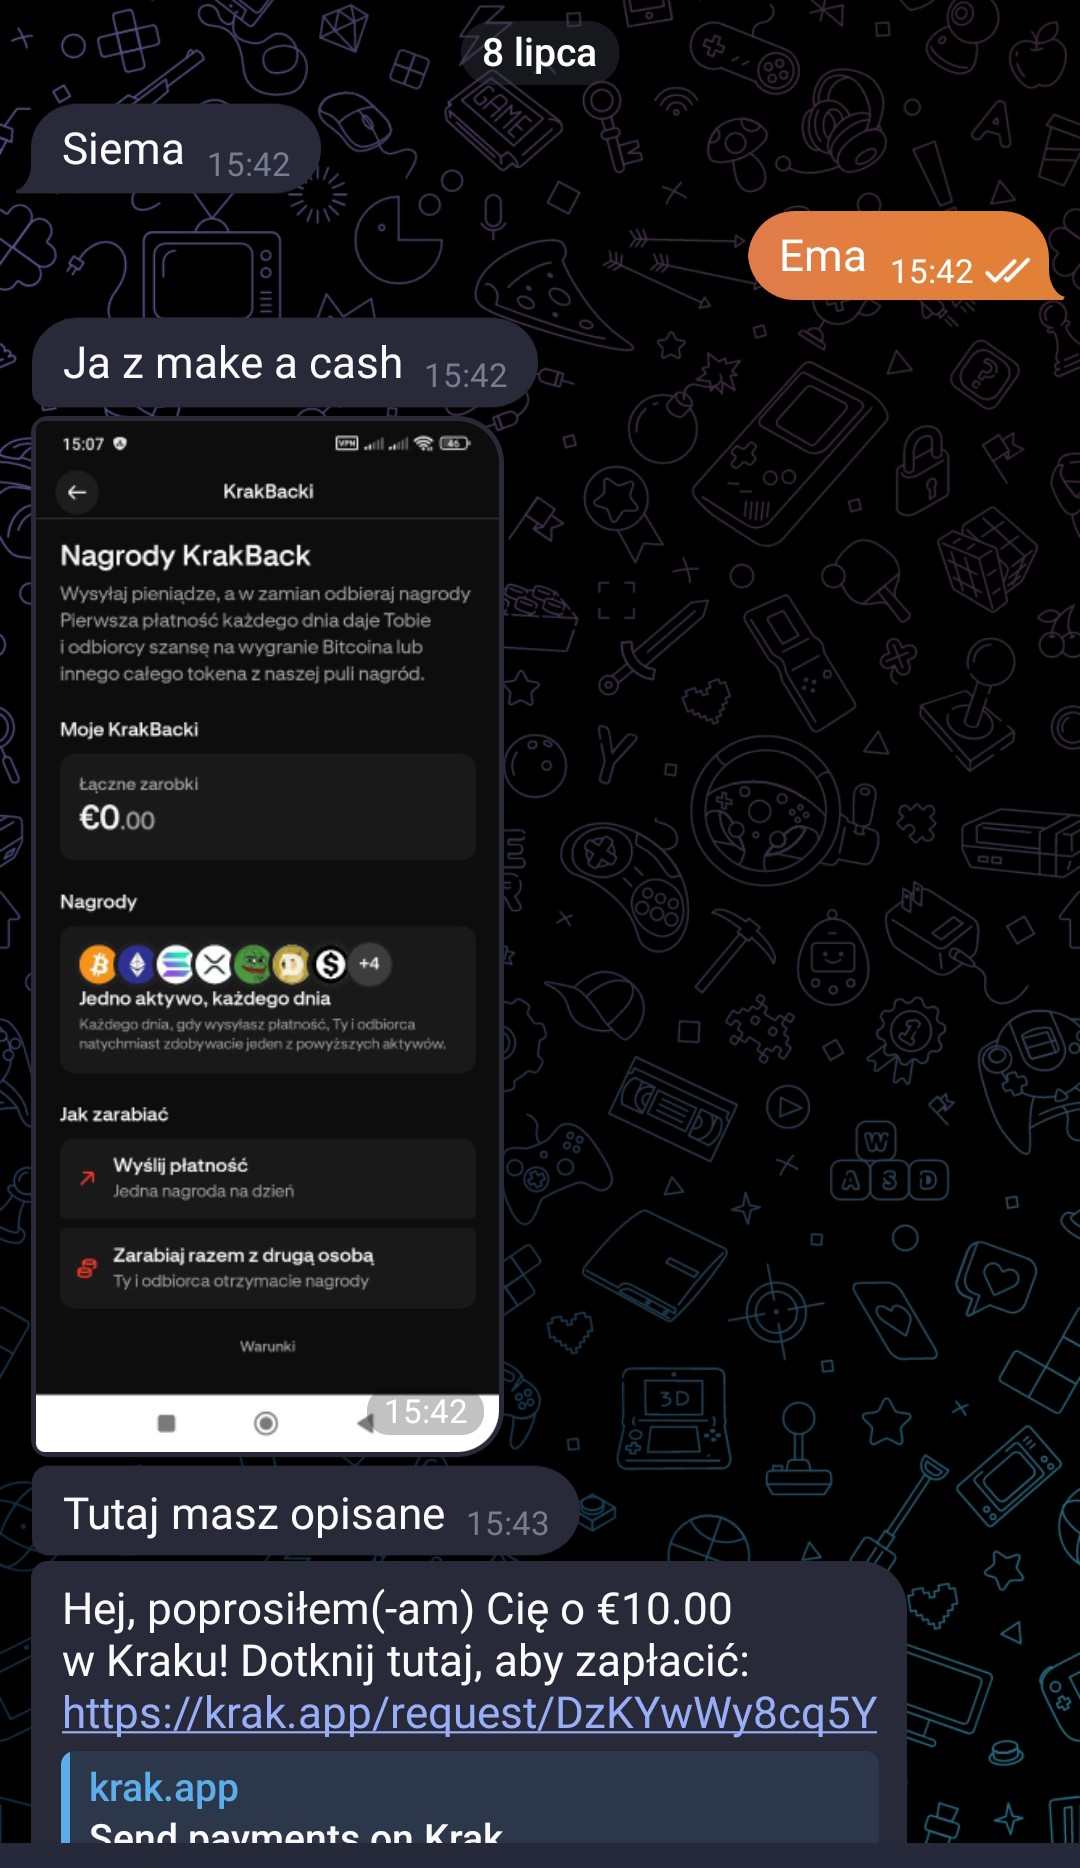This screenshot has height=1868, width=1080.
Task: Tap the back arrow in KrakBacki header
Action: click(77, 492)
